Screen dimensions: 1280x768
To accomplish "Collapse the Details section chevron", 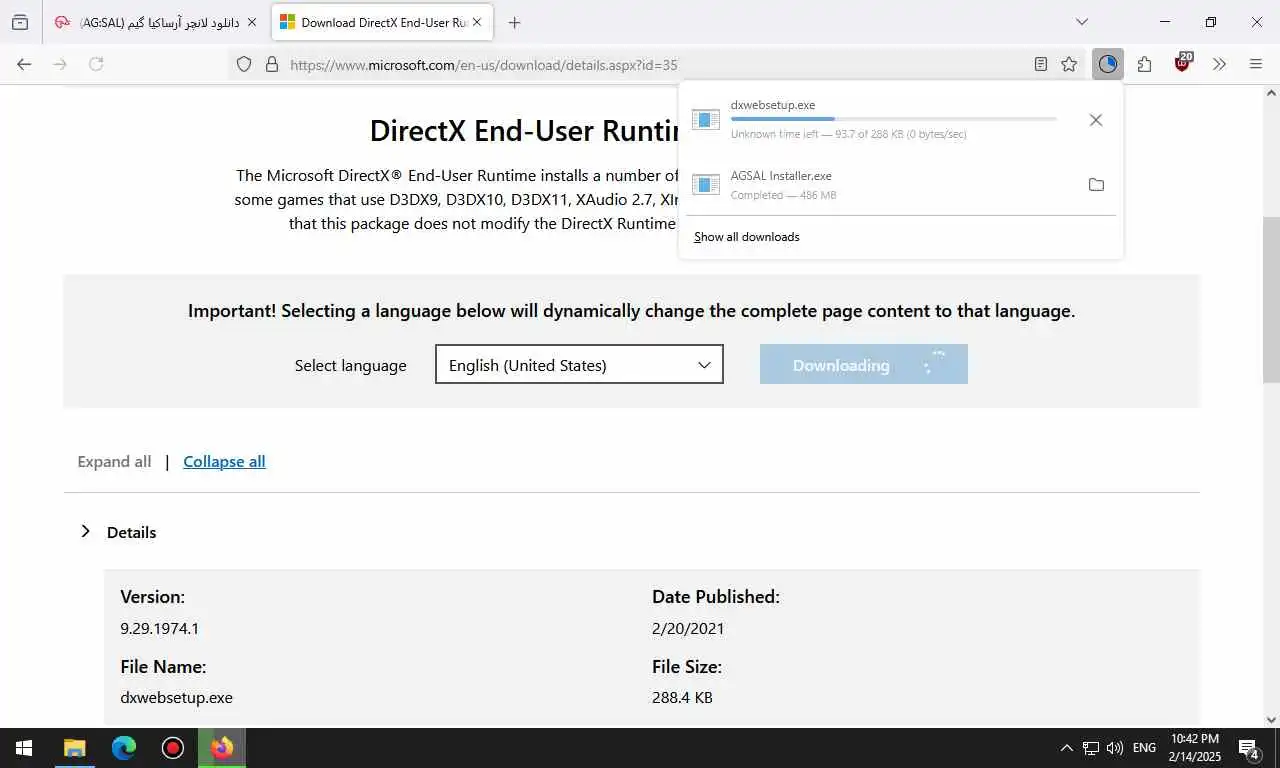I will (86, 531).
